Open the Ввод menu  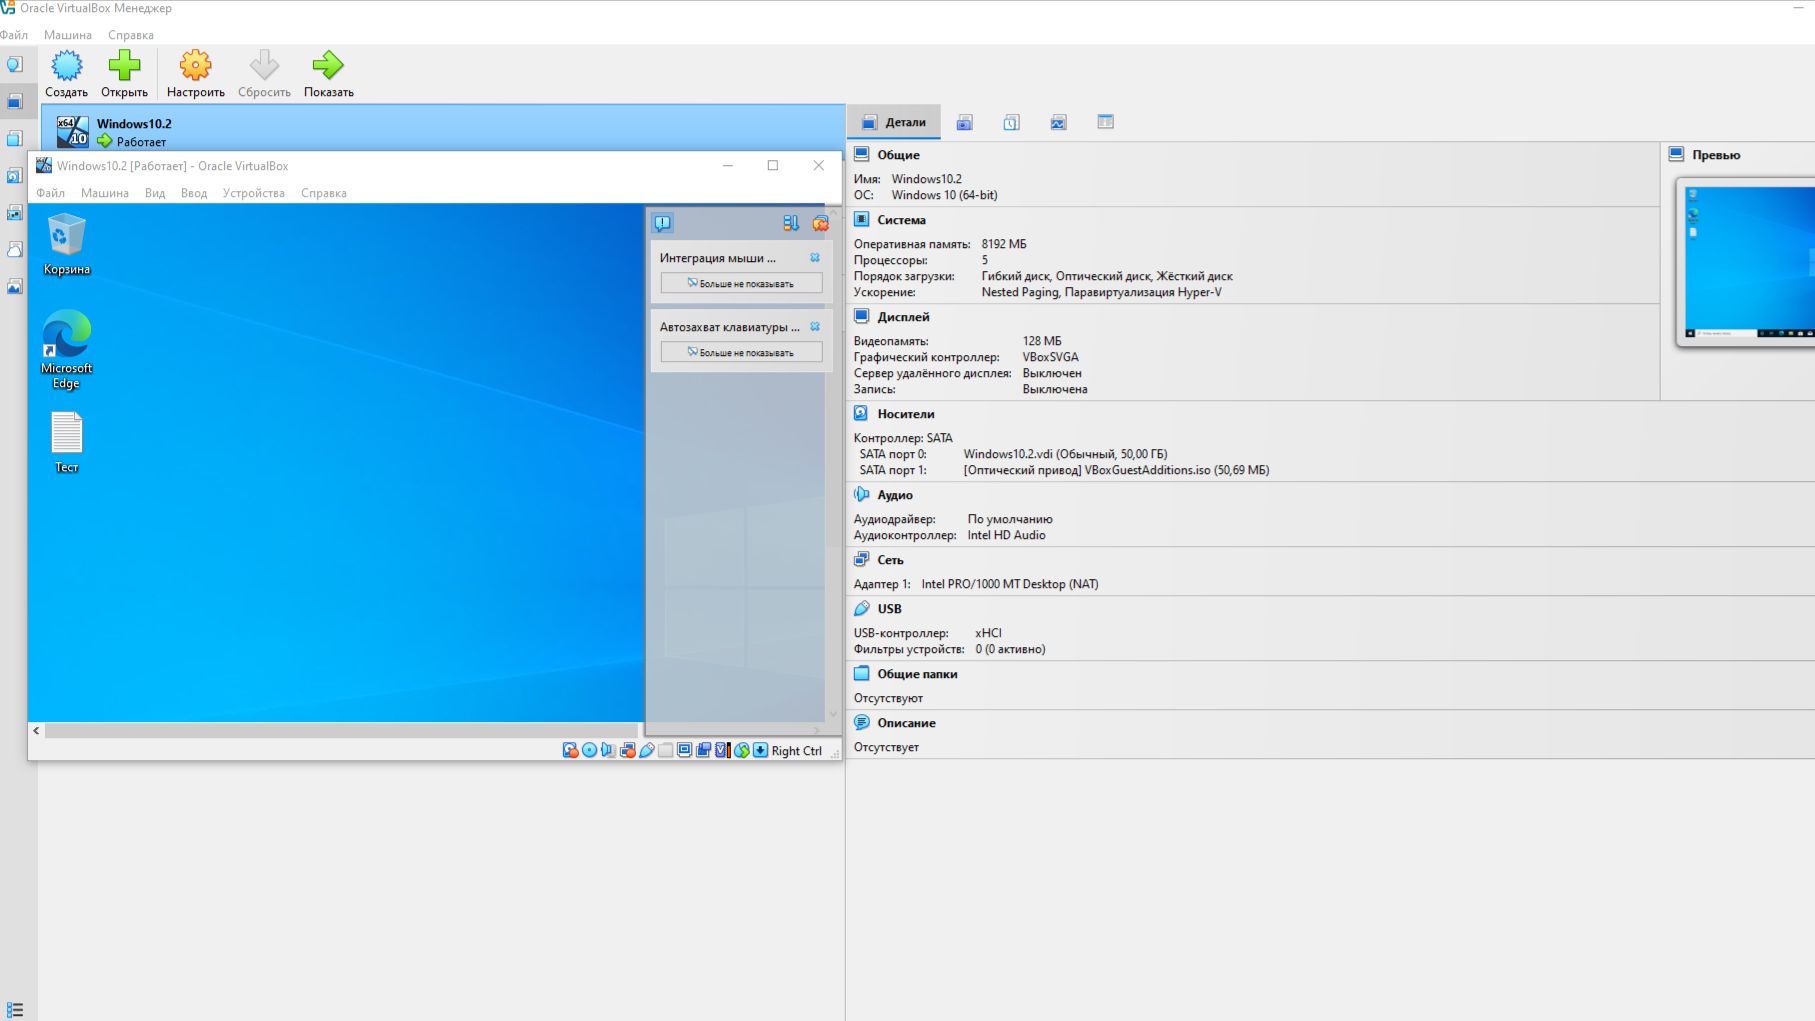[194, 193]
